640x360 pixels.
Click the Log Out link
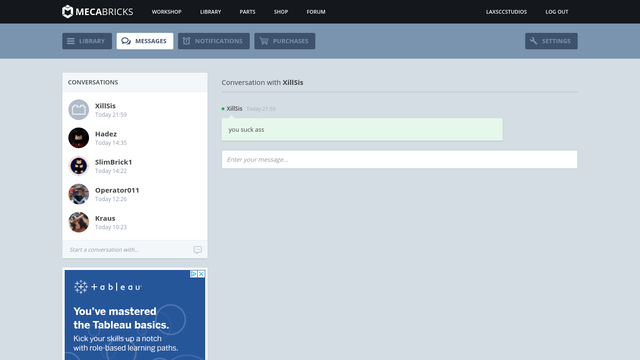tap(557, 12)
